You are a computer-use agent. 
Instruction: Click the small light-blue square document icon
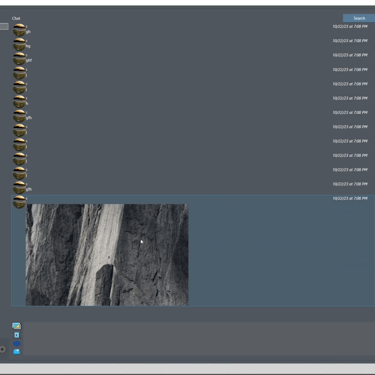(17, 335)
